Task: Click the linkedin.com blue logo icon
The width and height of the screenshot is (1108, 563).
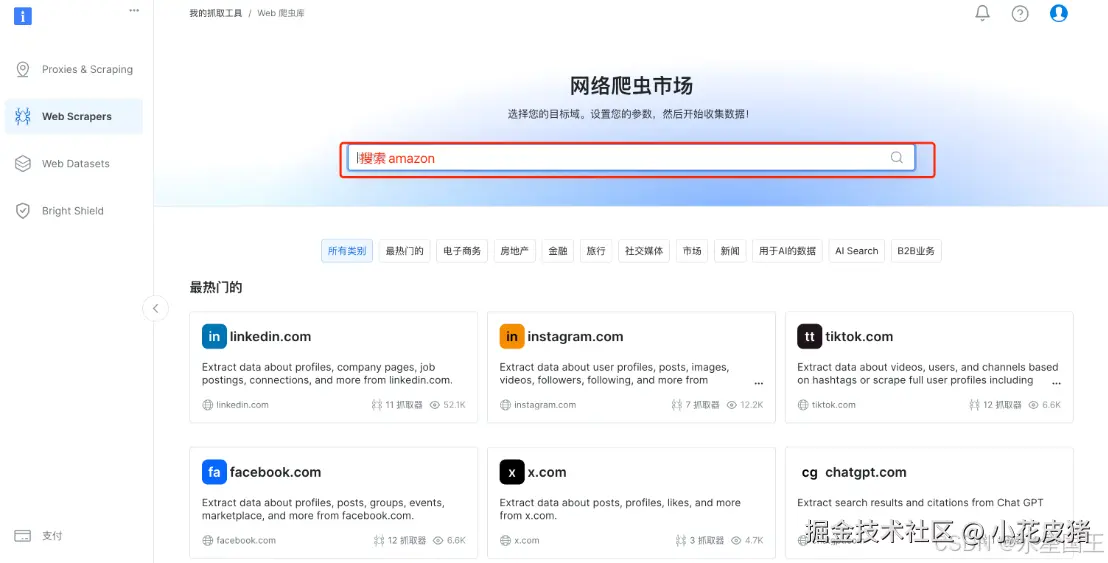Action: (214, 336)
